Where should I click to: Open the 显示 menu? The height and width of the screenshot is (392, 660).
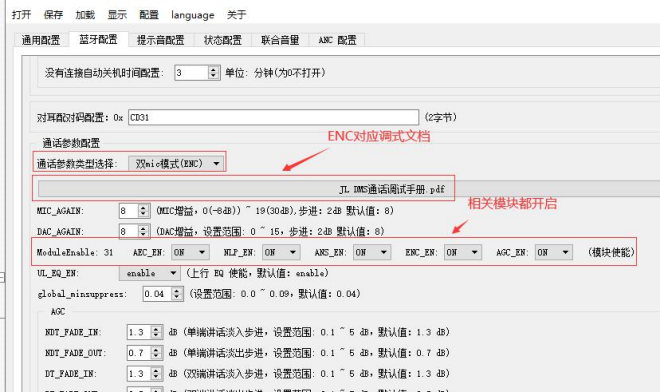click(x=117, y=15)
